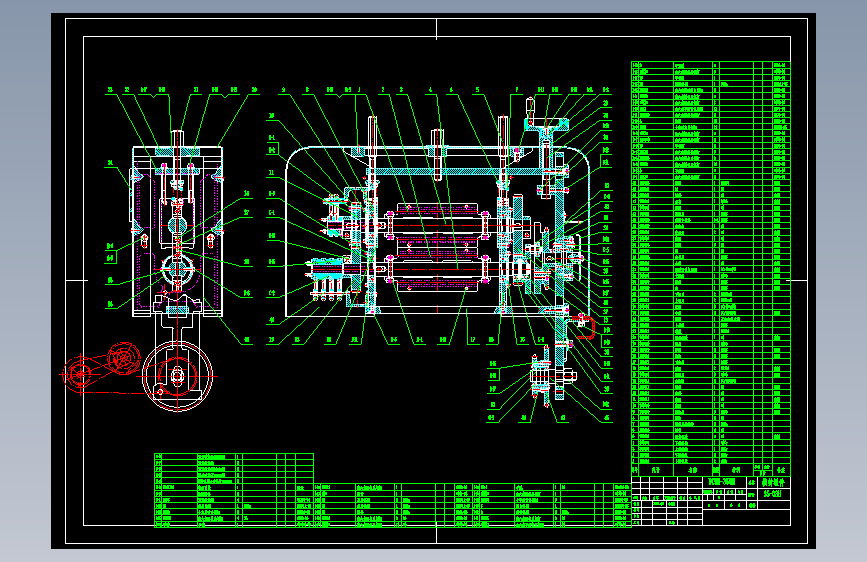This screenshot has width=867, height=562.
Task: Select the rounded machine housing outline
Action: 437,231
